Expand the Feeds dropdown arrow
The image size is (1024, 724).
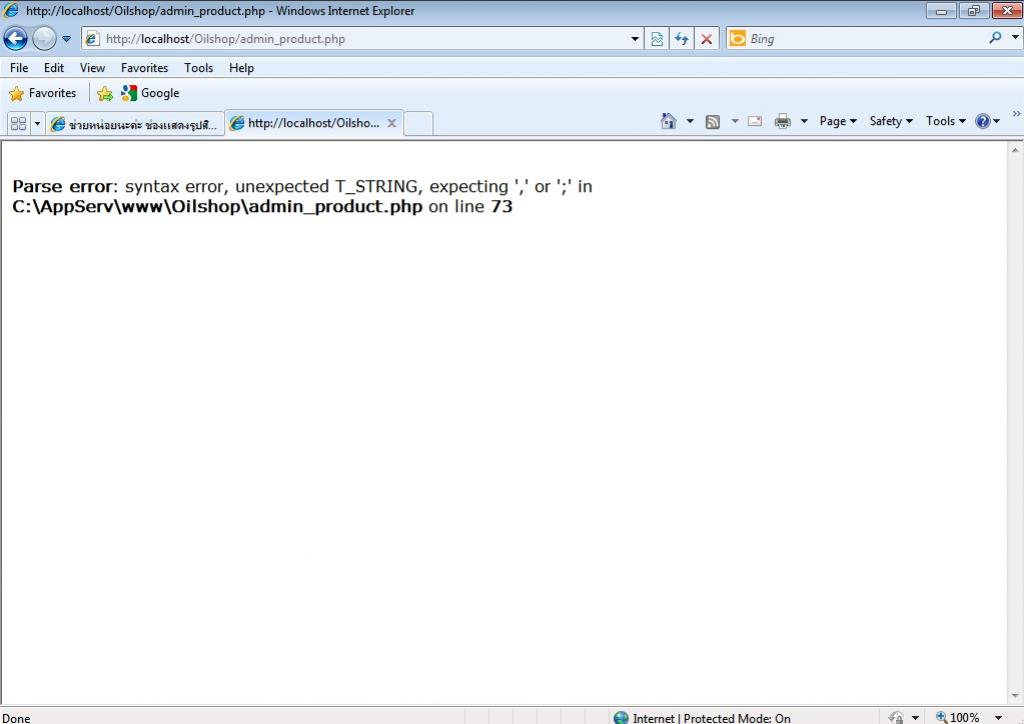(735, 121)
